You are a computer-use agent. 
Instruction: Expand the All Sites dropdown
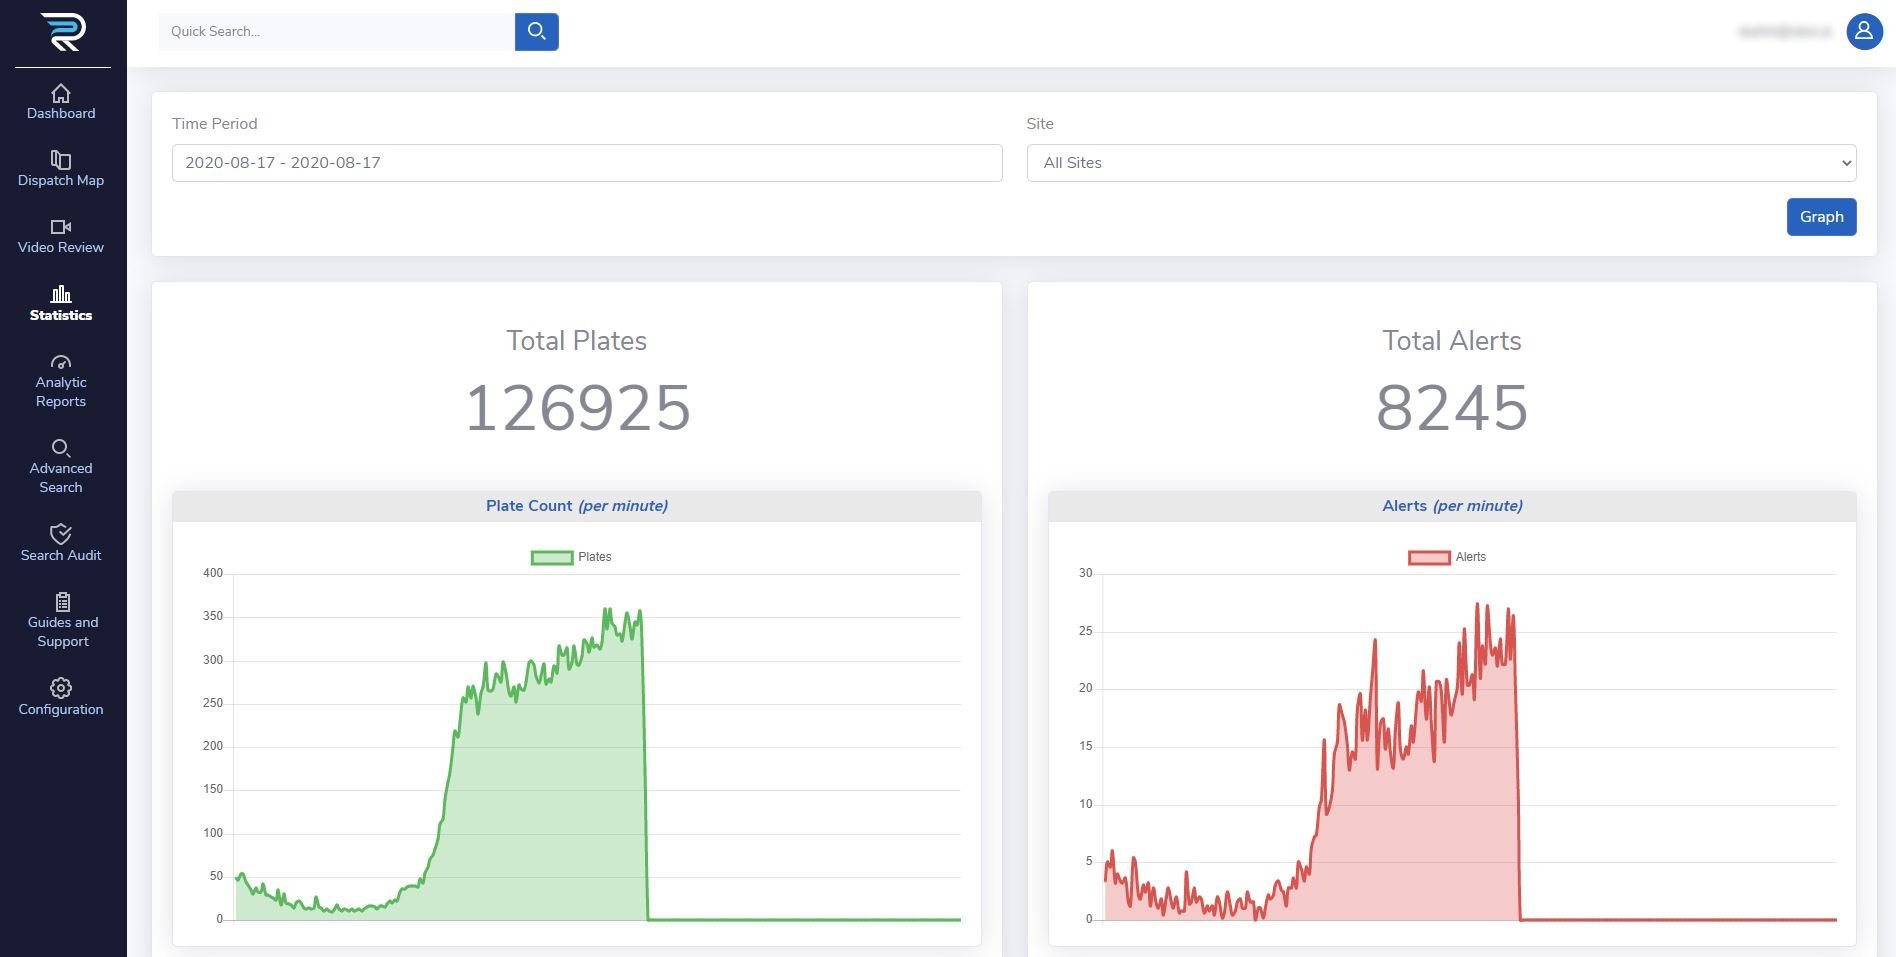coord(1441,163)
